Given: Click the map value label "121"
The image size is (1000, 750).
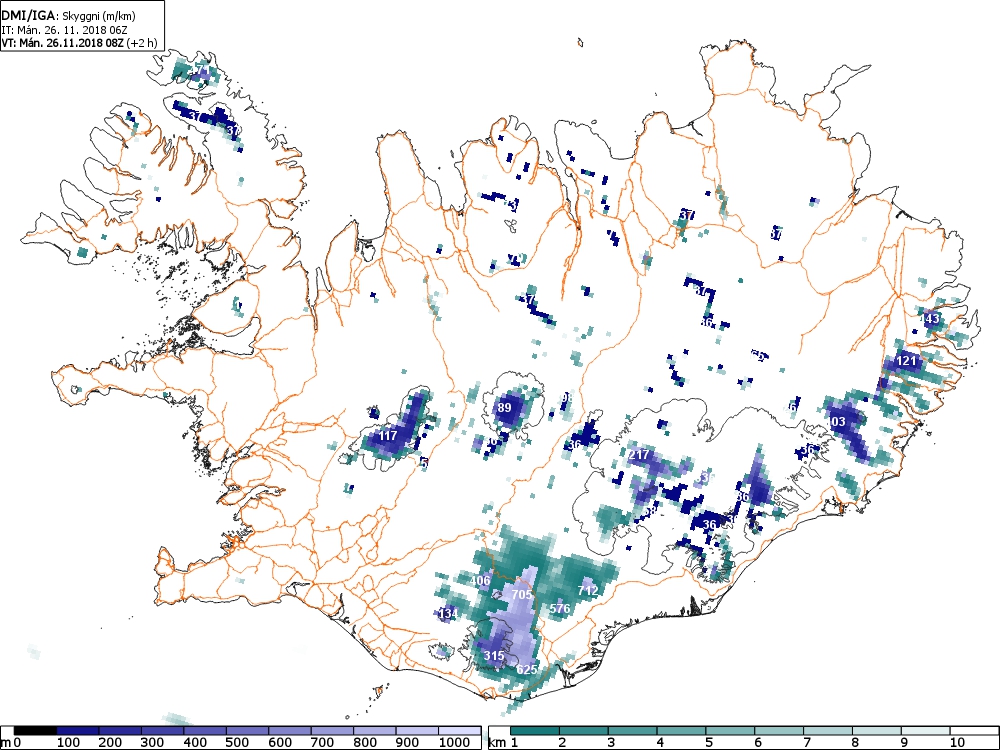Looking at the screenshot, I should [x=906, y=361].
